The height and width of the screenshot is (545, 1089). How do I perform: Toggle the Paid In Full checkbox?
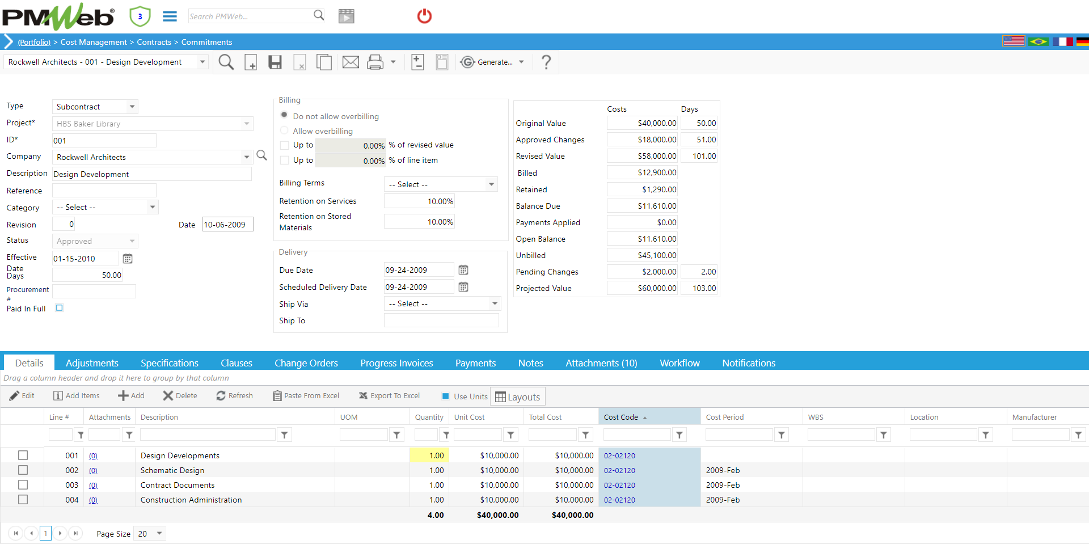[60, 308]
